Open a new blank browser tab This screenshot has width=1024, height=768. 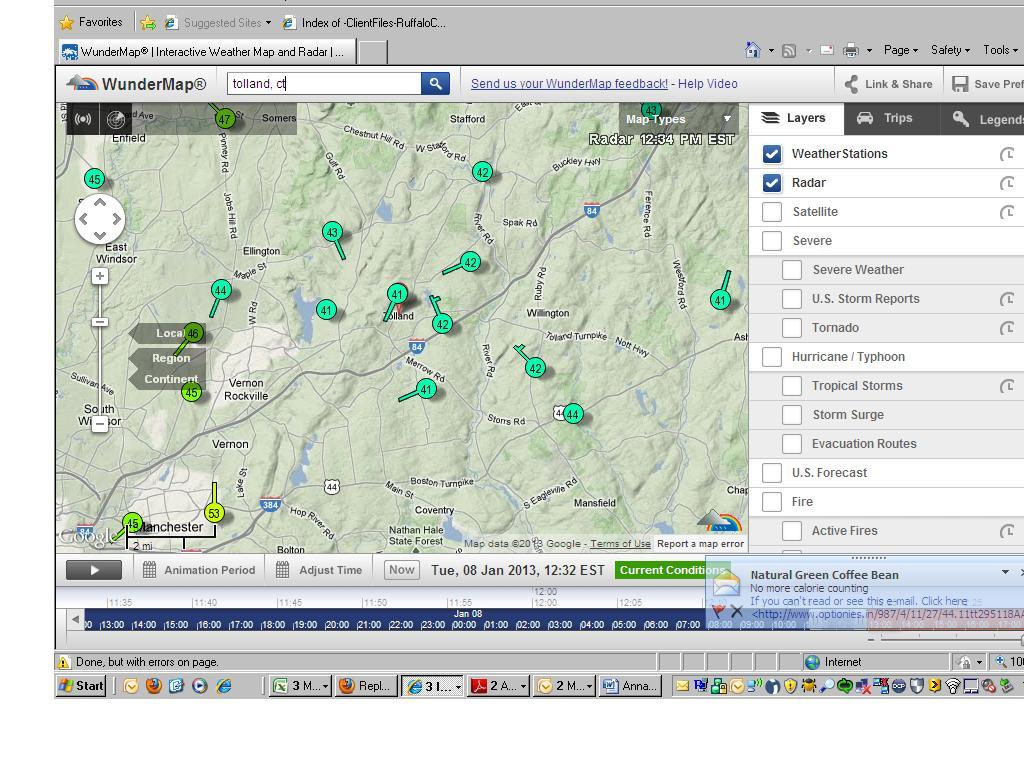pyautogui.click(x=373, y=52)
